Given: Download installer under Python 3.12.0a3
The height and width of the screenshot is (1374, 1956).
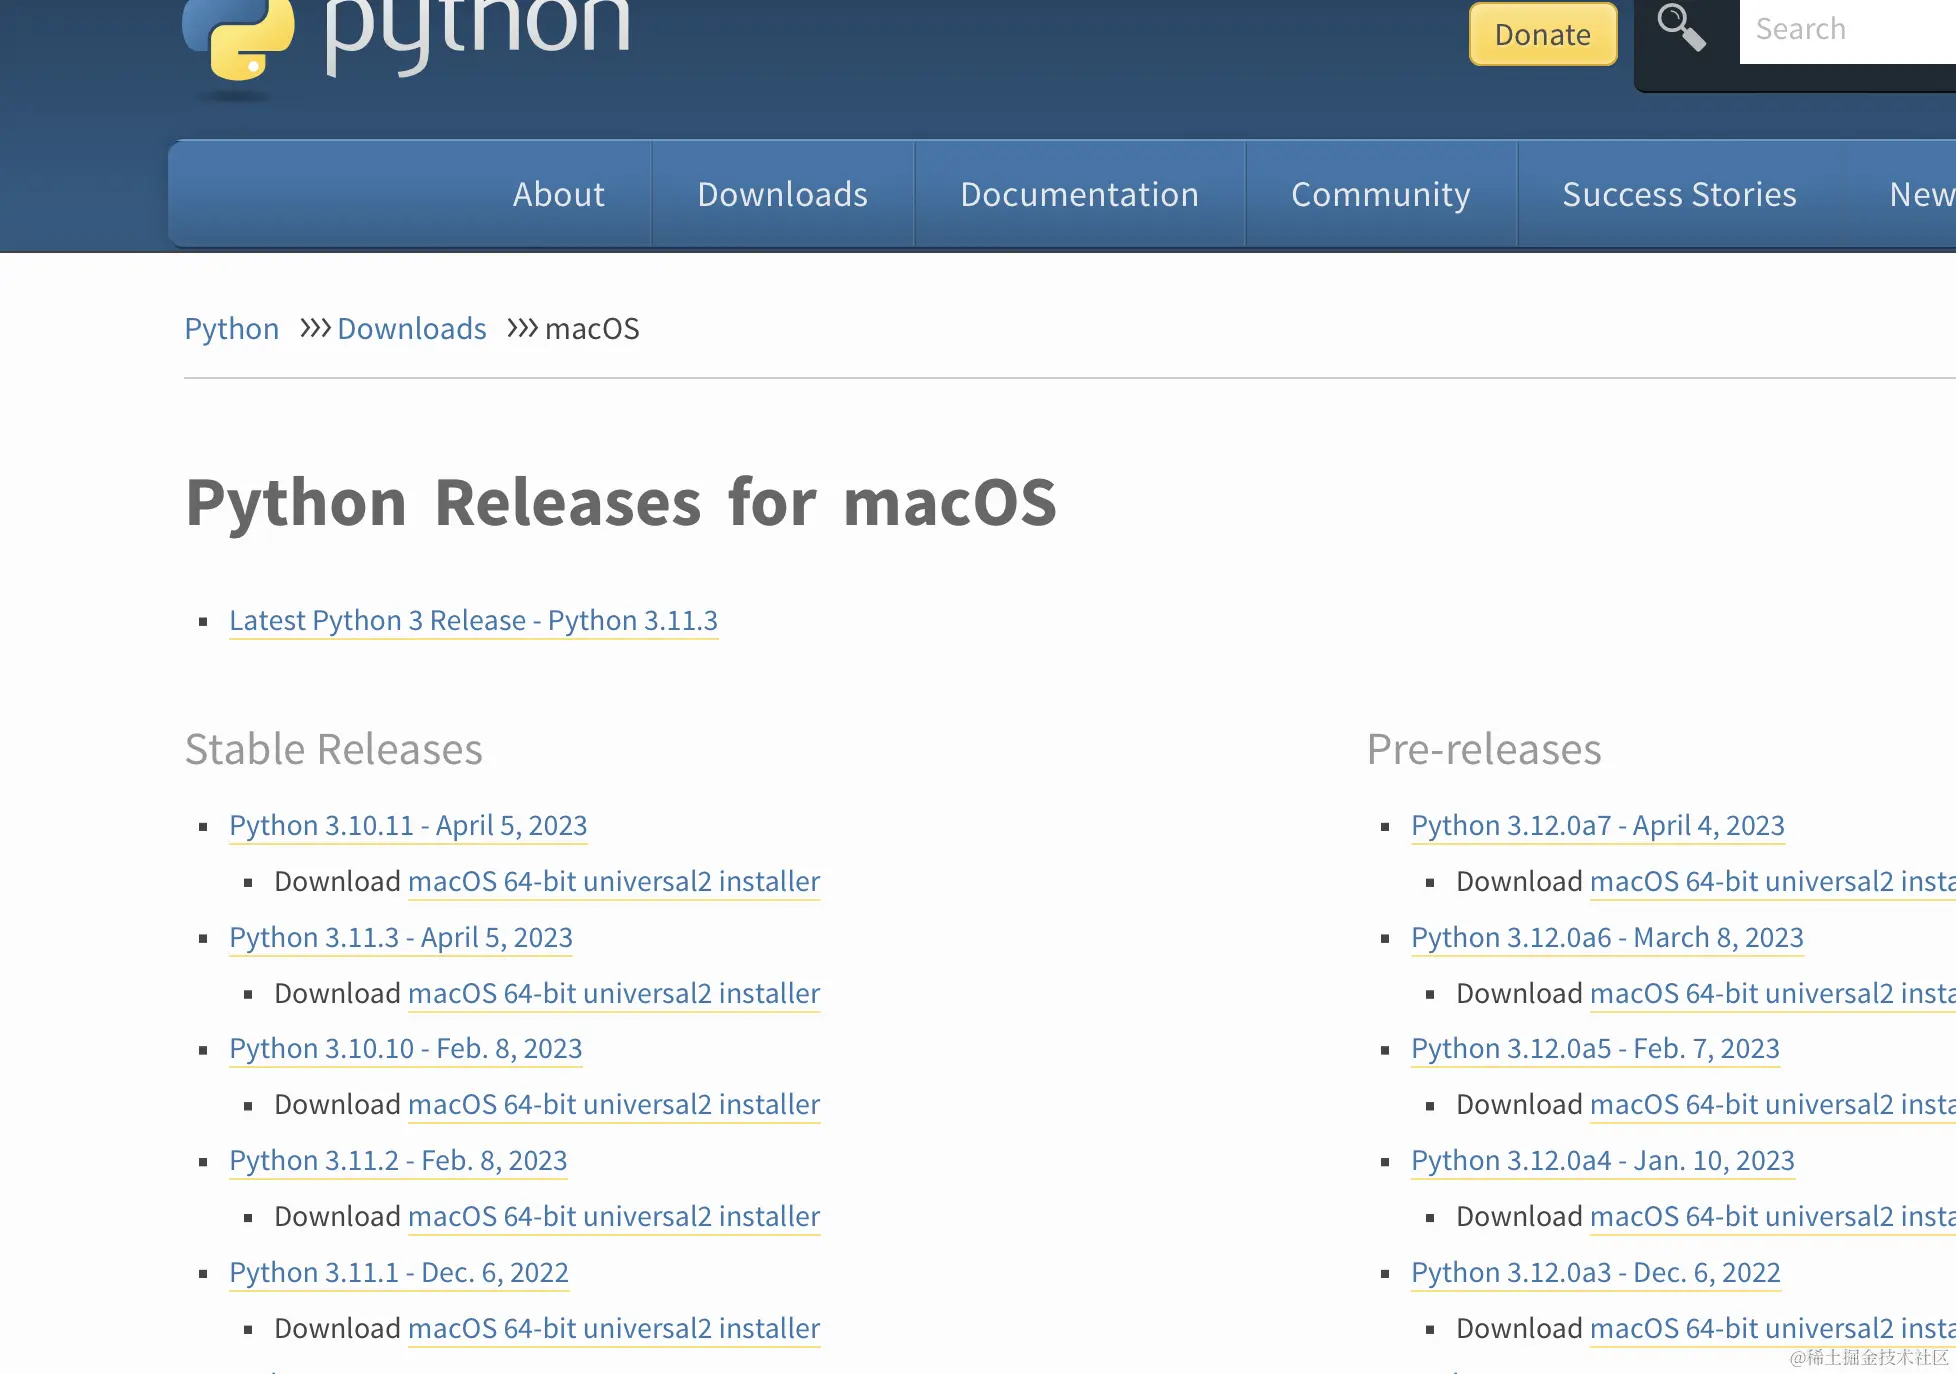Looking at the screenshot, I should (1773, 1328).
